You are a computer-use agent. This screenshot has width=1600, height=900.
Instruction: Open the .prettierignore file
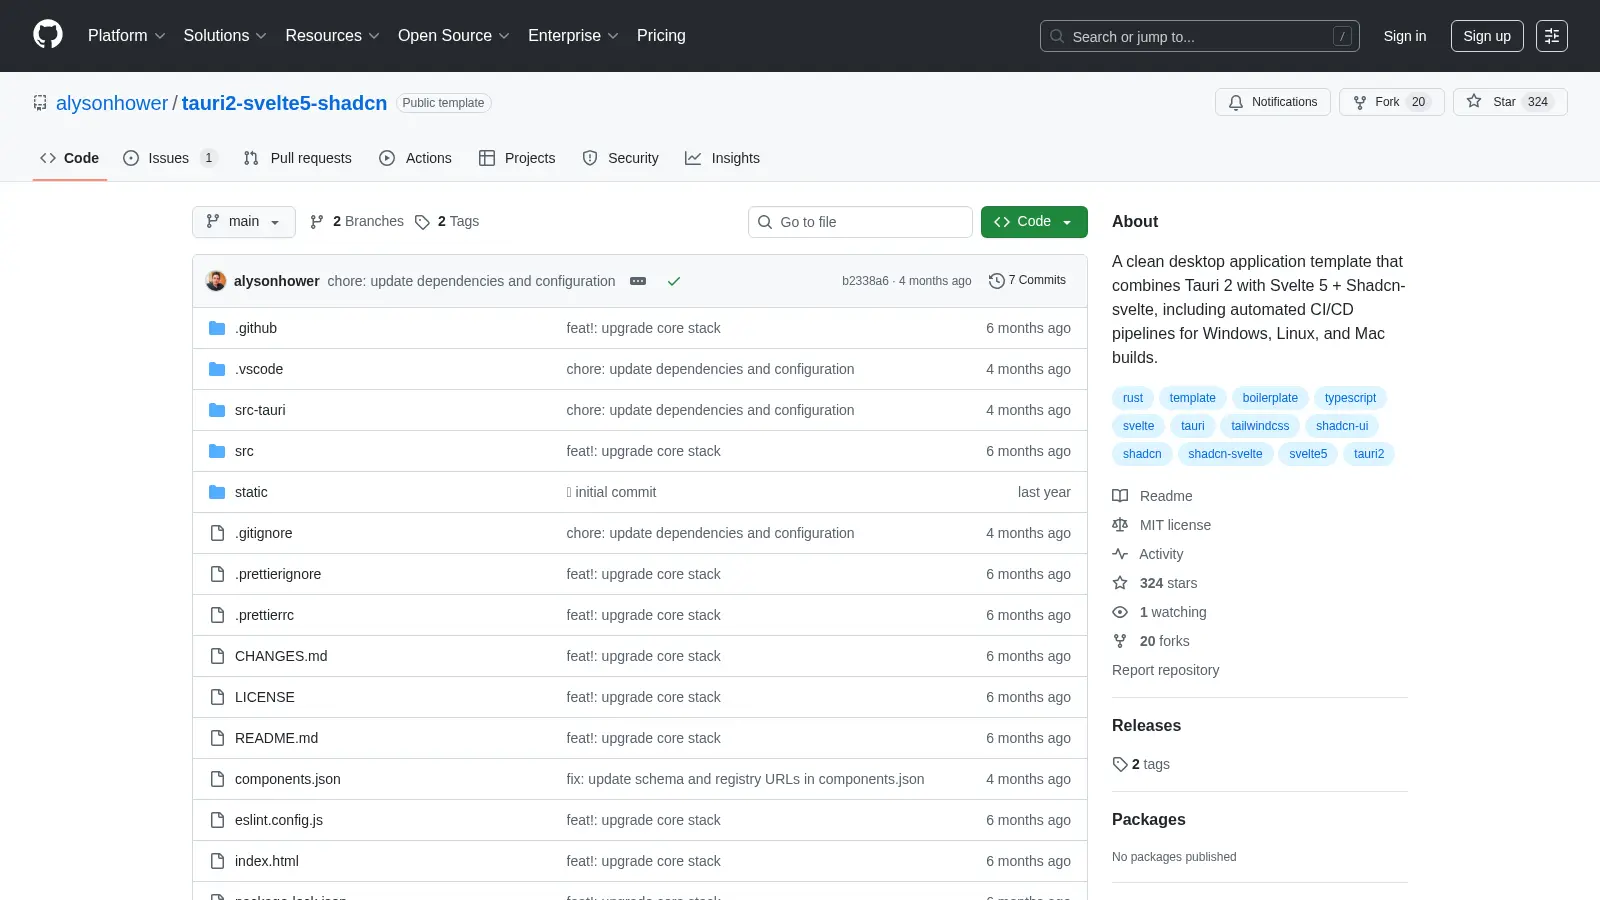(x=278, y=574)
